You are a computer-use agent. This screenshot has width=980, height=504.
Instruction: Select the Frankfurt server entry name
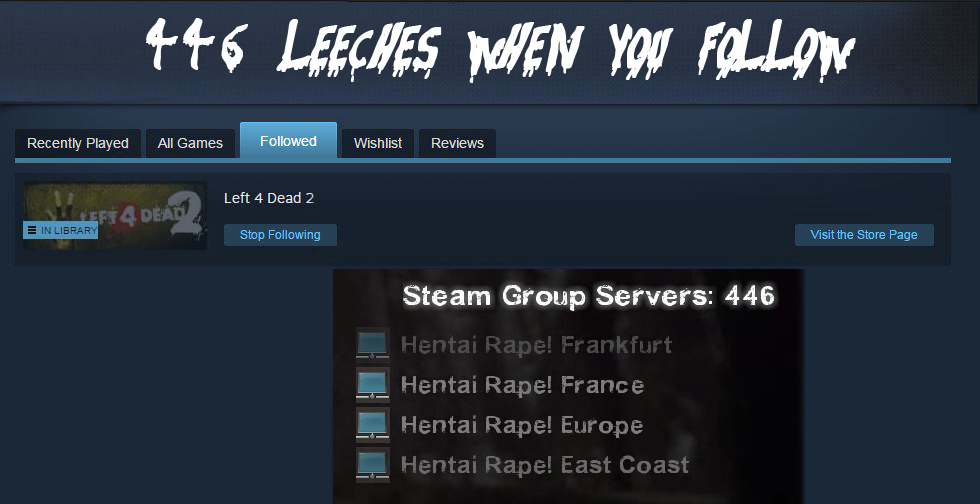click(x=536, y=345)
